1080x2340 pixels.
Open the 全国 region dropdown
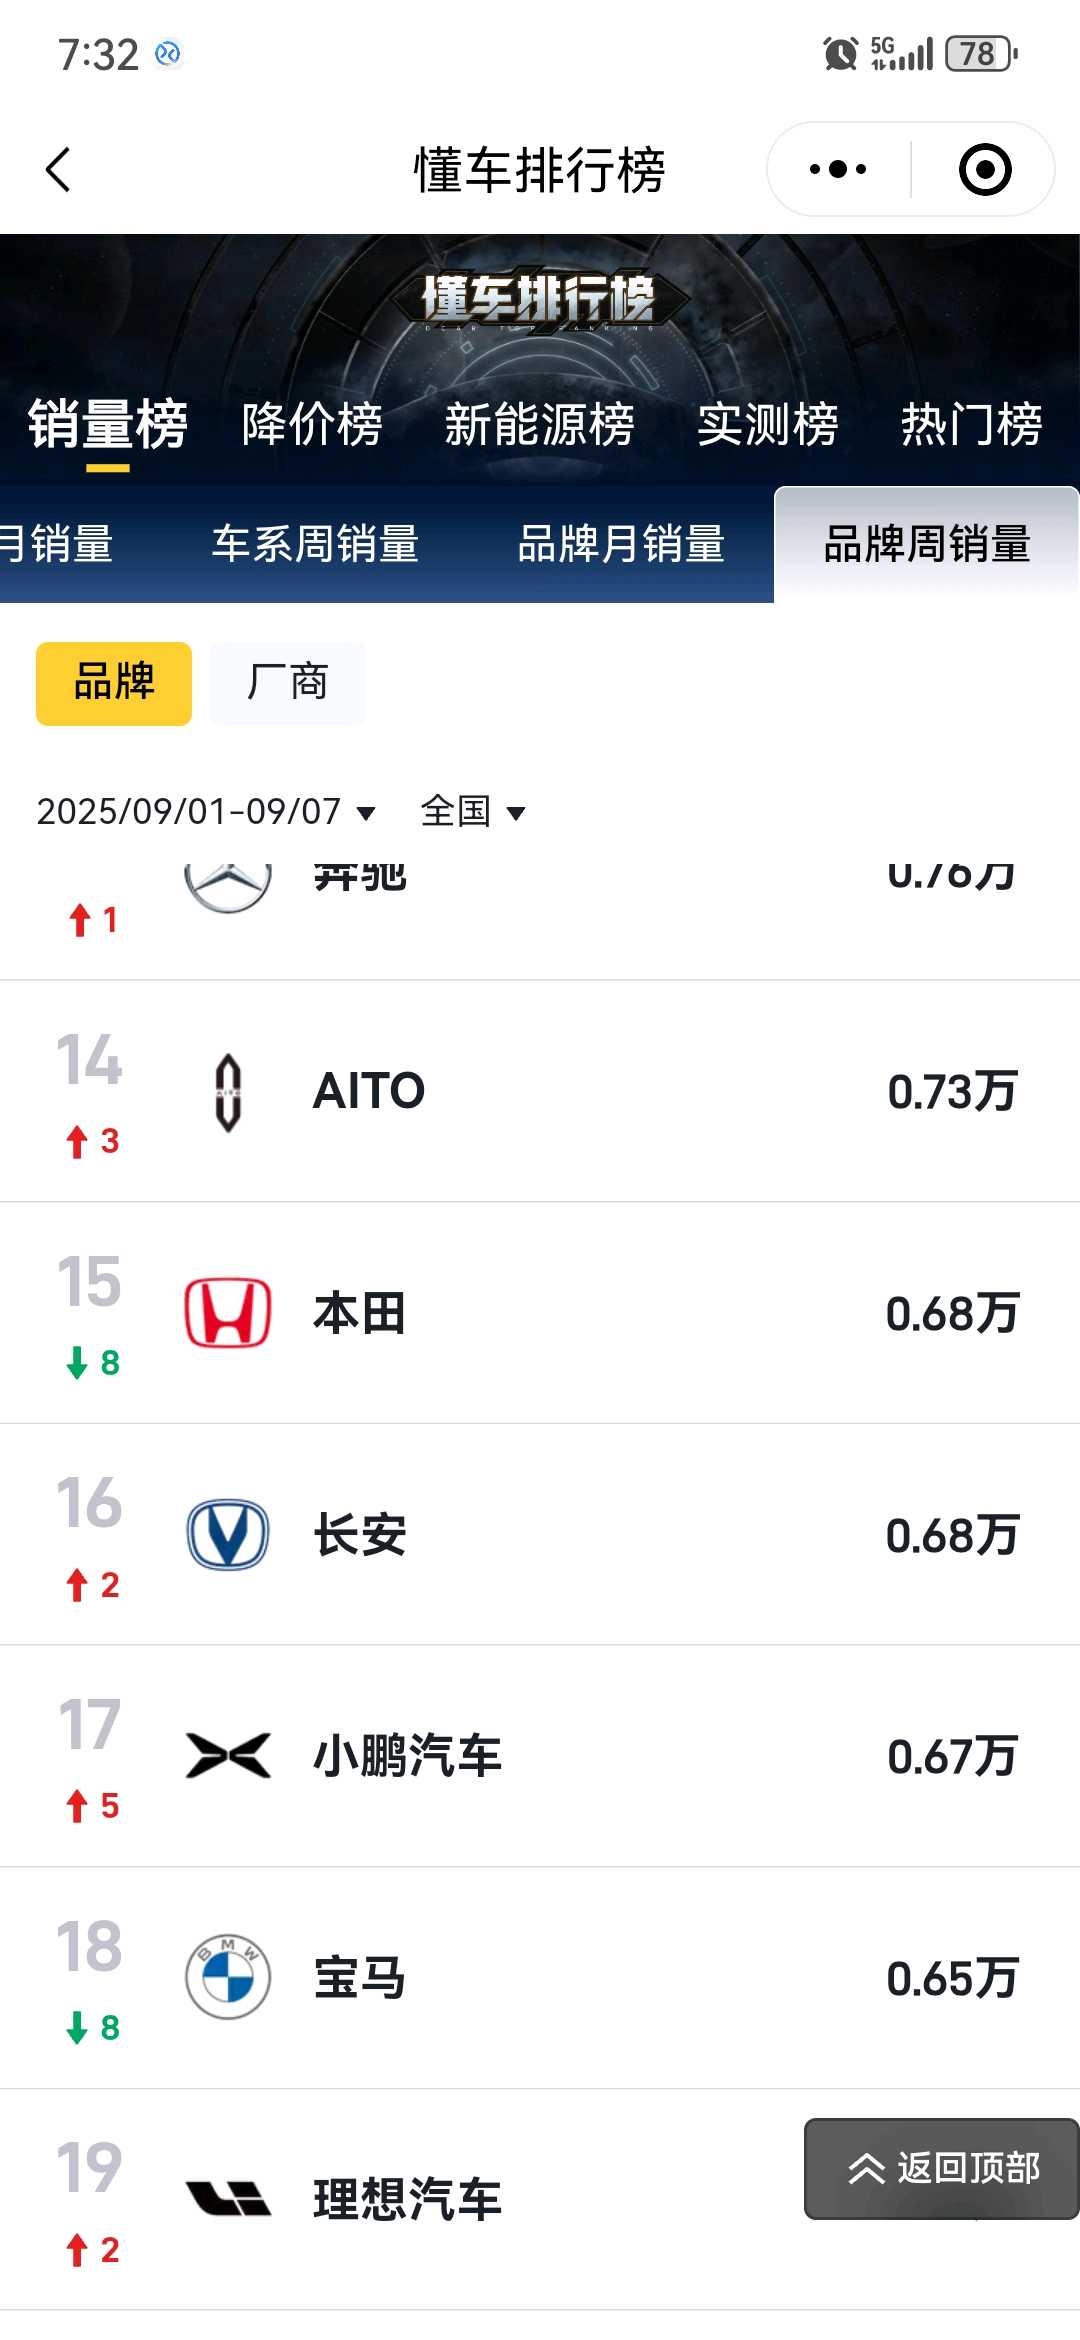[x=473, y=811]
